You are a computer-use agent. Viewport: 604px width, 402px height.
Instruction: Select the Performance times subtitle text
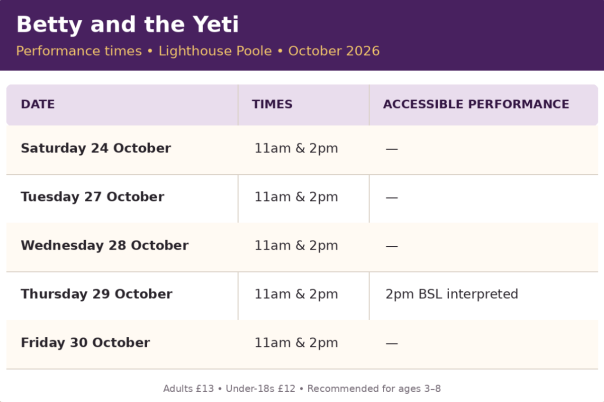point(198,51)
